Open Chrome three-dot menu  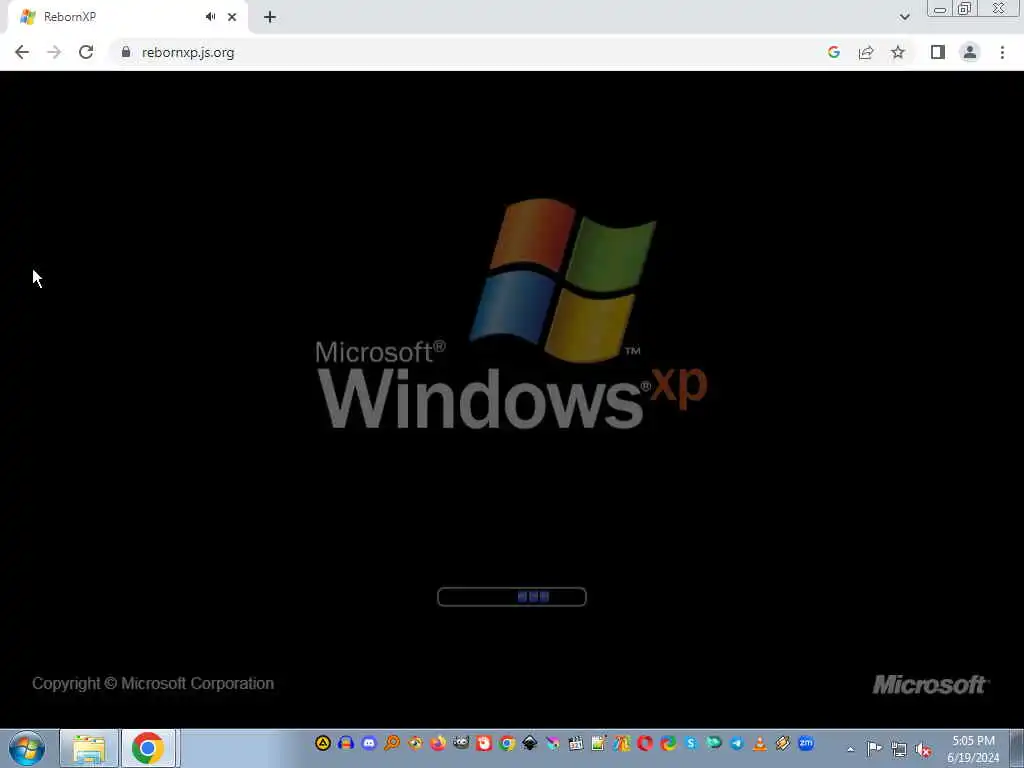coord(1002,52)
